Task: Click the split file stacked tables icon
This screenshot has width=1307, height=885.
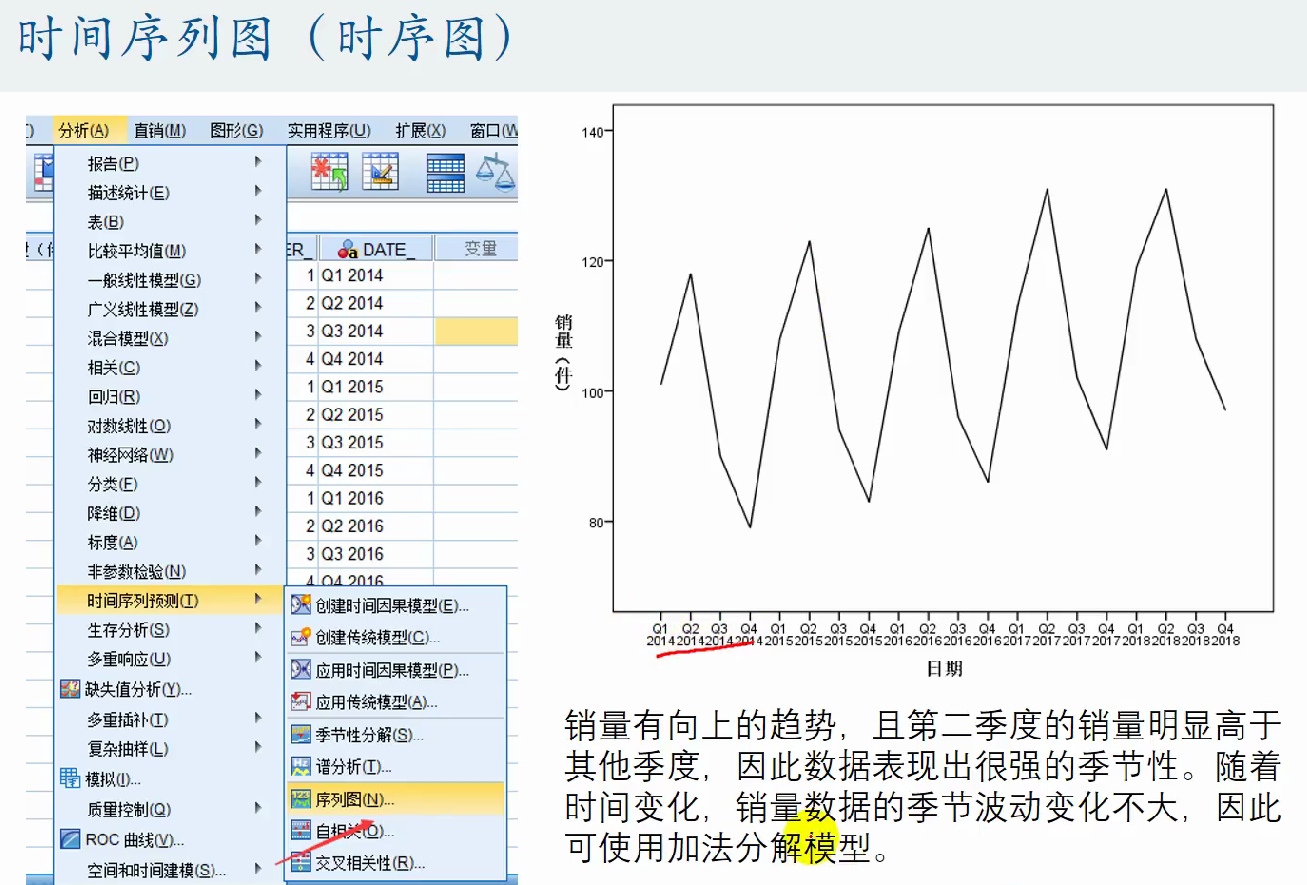Action: pos(446,172)
